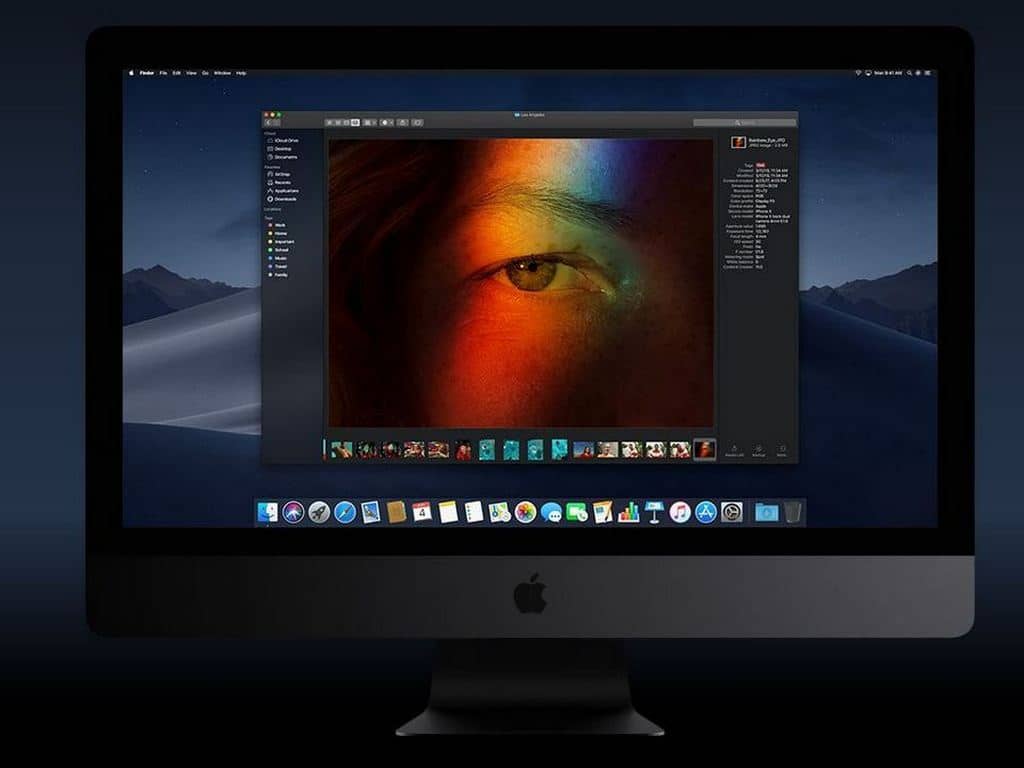
Task: Open the action gear dropdown in toolbar
Action: [387, 122]
